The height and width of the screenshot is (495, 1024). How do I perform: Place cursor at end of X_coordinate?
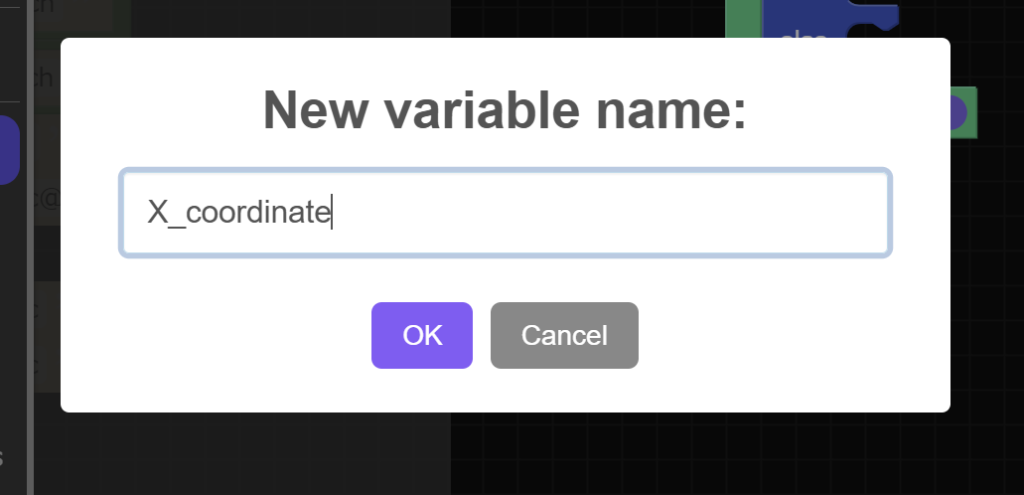click(331, 212)
